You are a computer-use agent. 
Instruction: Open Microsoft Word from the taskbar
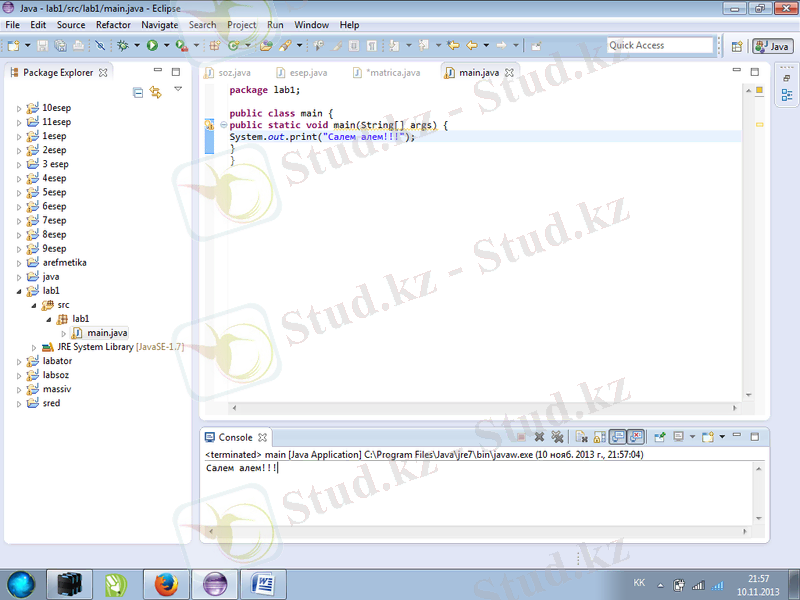tap(263, 585)
